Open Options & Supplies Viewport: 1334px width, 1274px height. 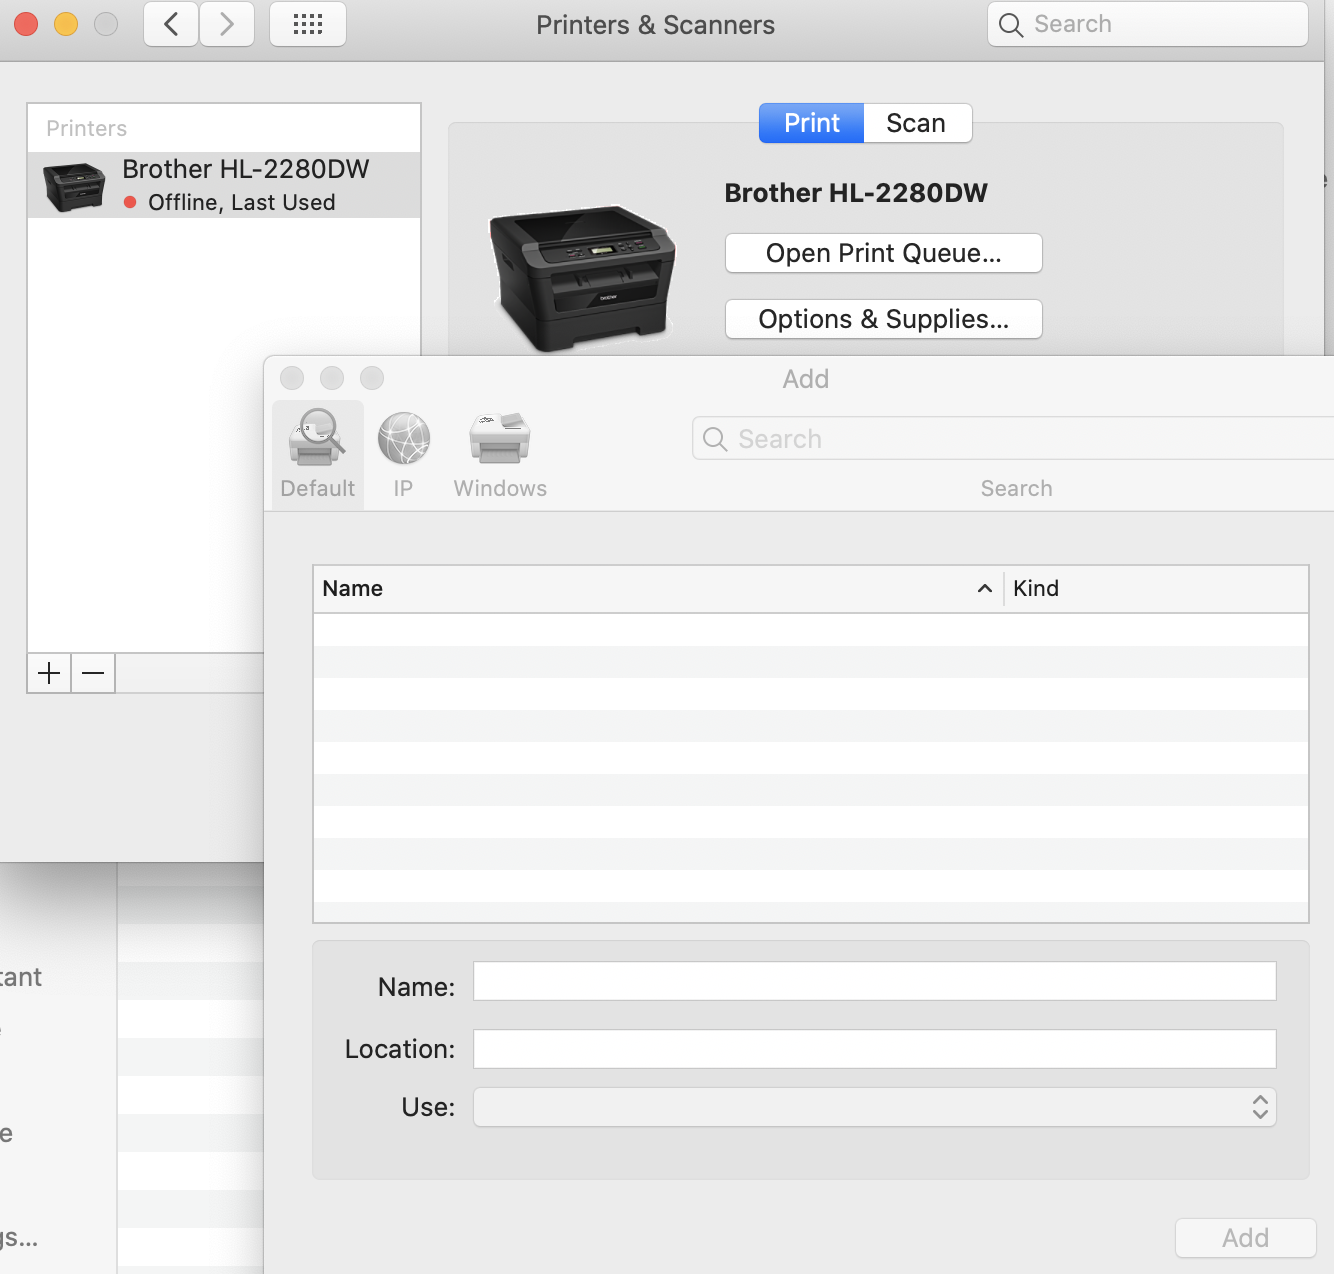point(883,319)
